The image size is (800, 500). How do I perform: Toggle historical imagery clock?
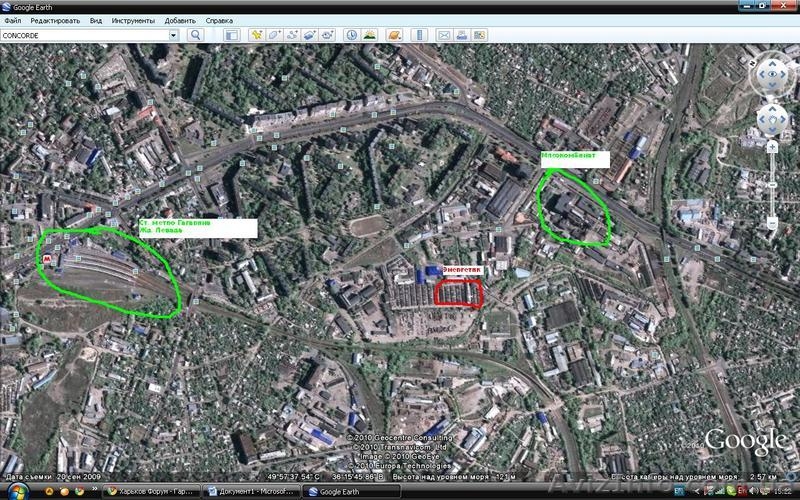(352, 35)
